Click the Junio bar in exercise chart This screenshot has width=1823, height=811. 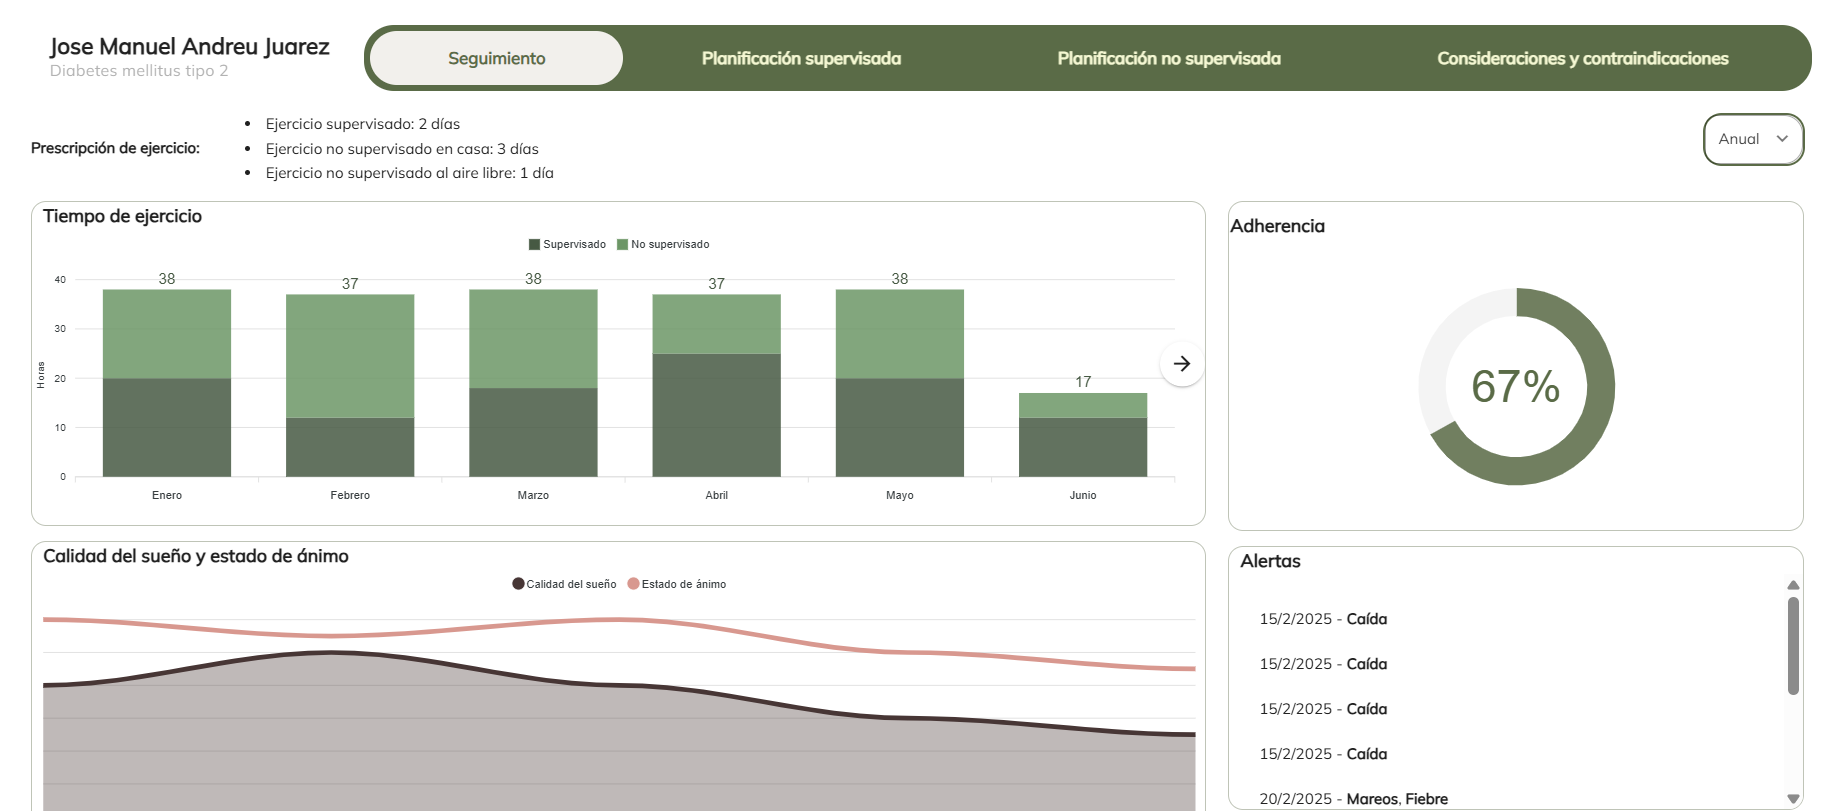[x=1083, y=435]
